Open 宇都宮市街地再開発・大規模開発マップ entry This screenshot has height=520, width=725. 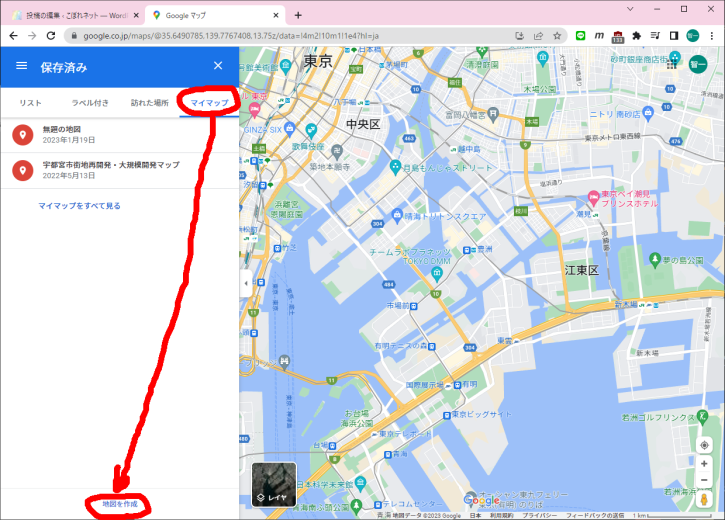point(120,170)
